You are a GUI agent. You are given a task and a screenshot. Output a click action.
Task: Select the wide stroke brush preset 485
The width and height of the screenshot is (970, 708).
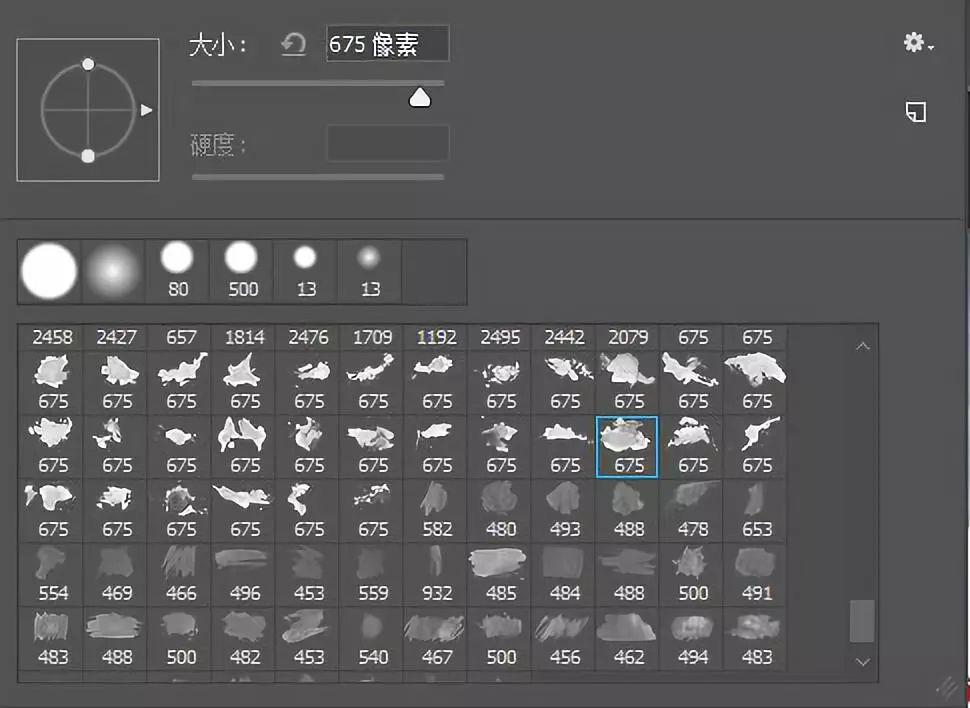pyautogui.click(x=500, y=575)
